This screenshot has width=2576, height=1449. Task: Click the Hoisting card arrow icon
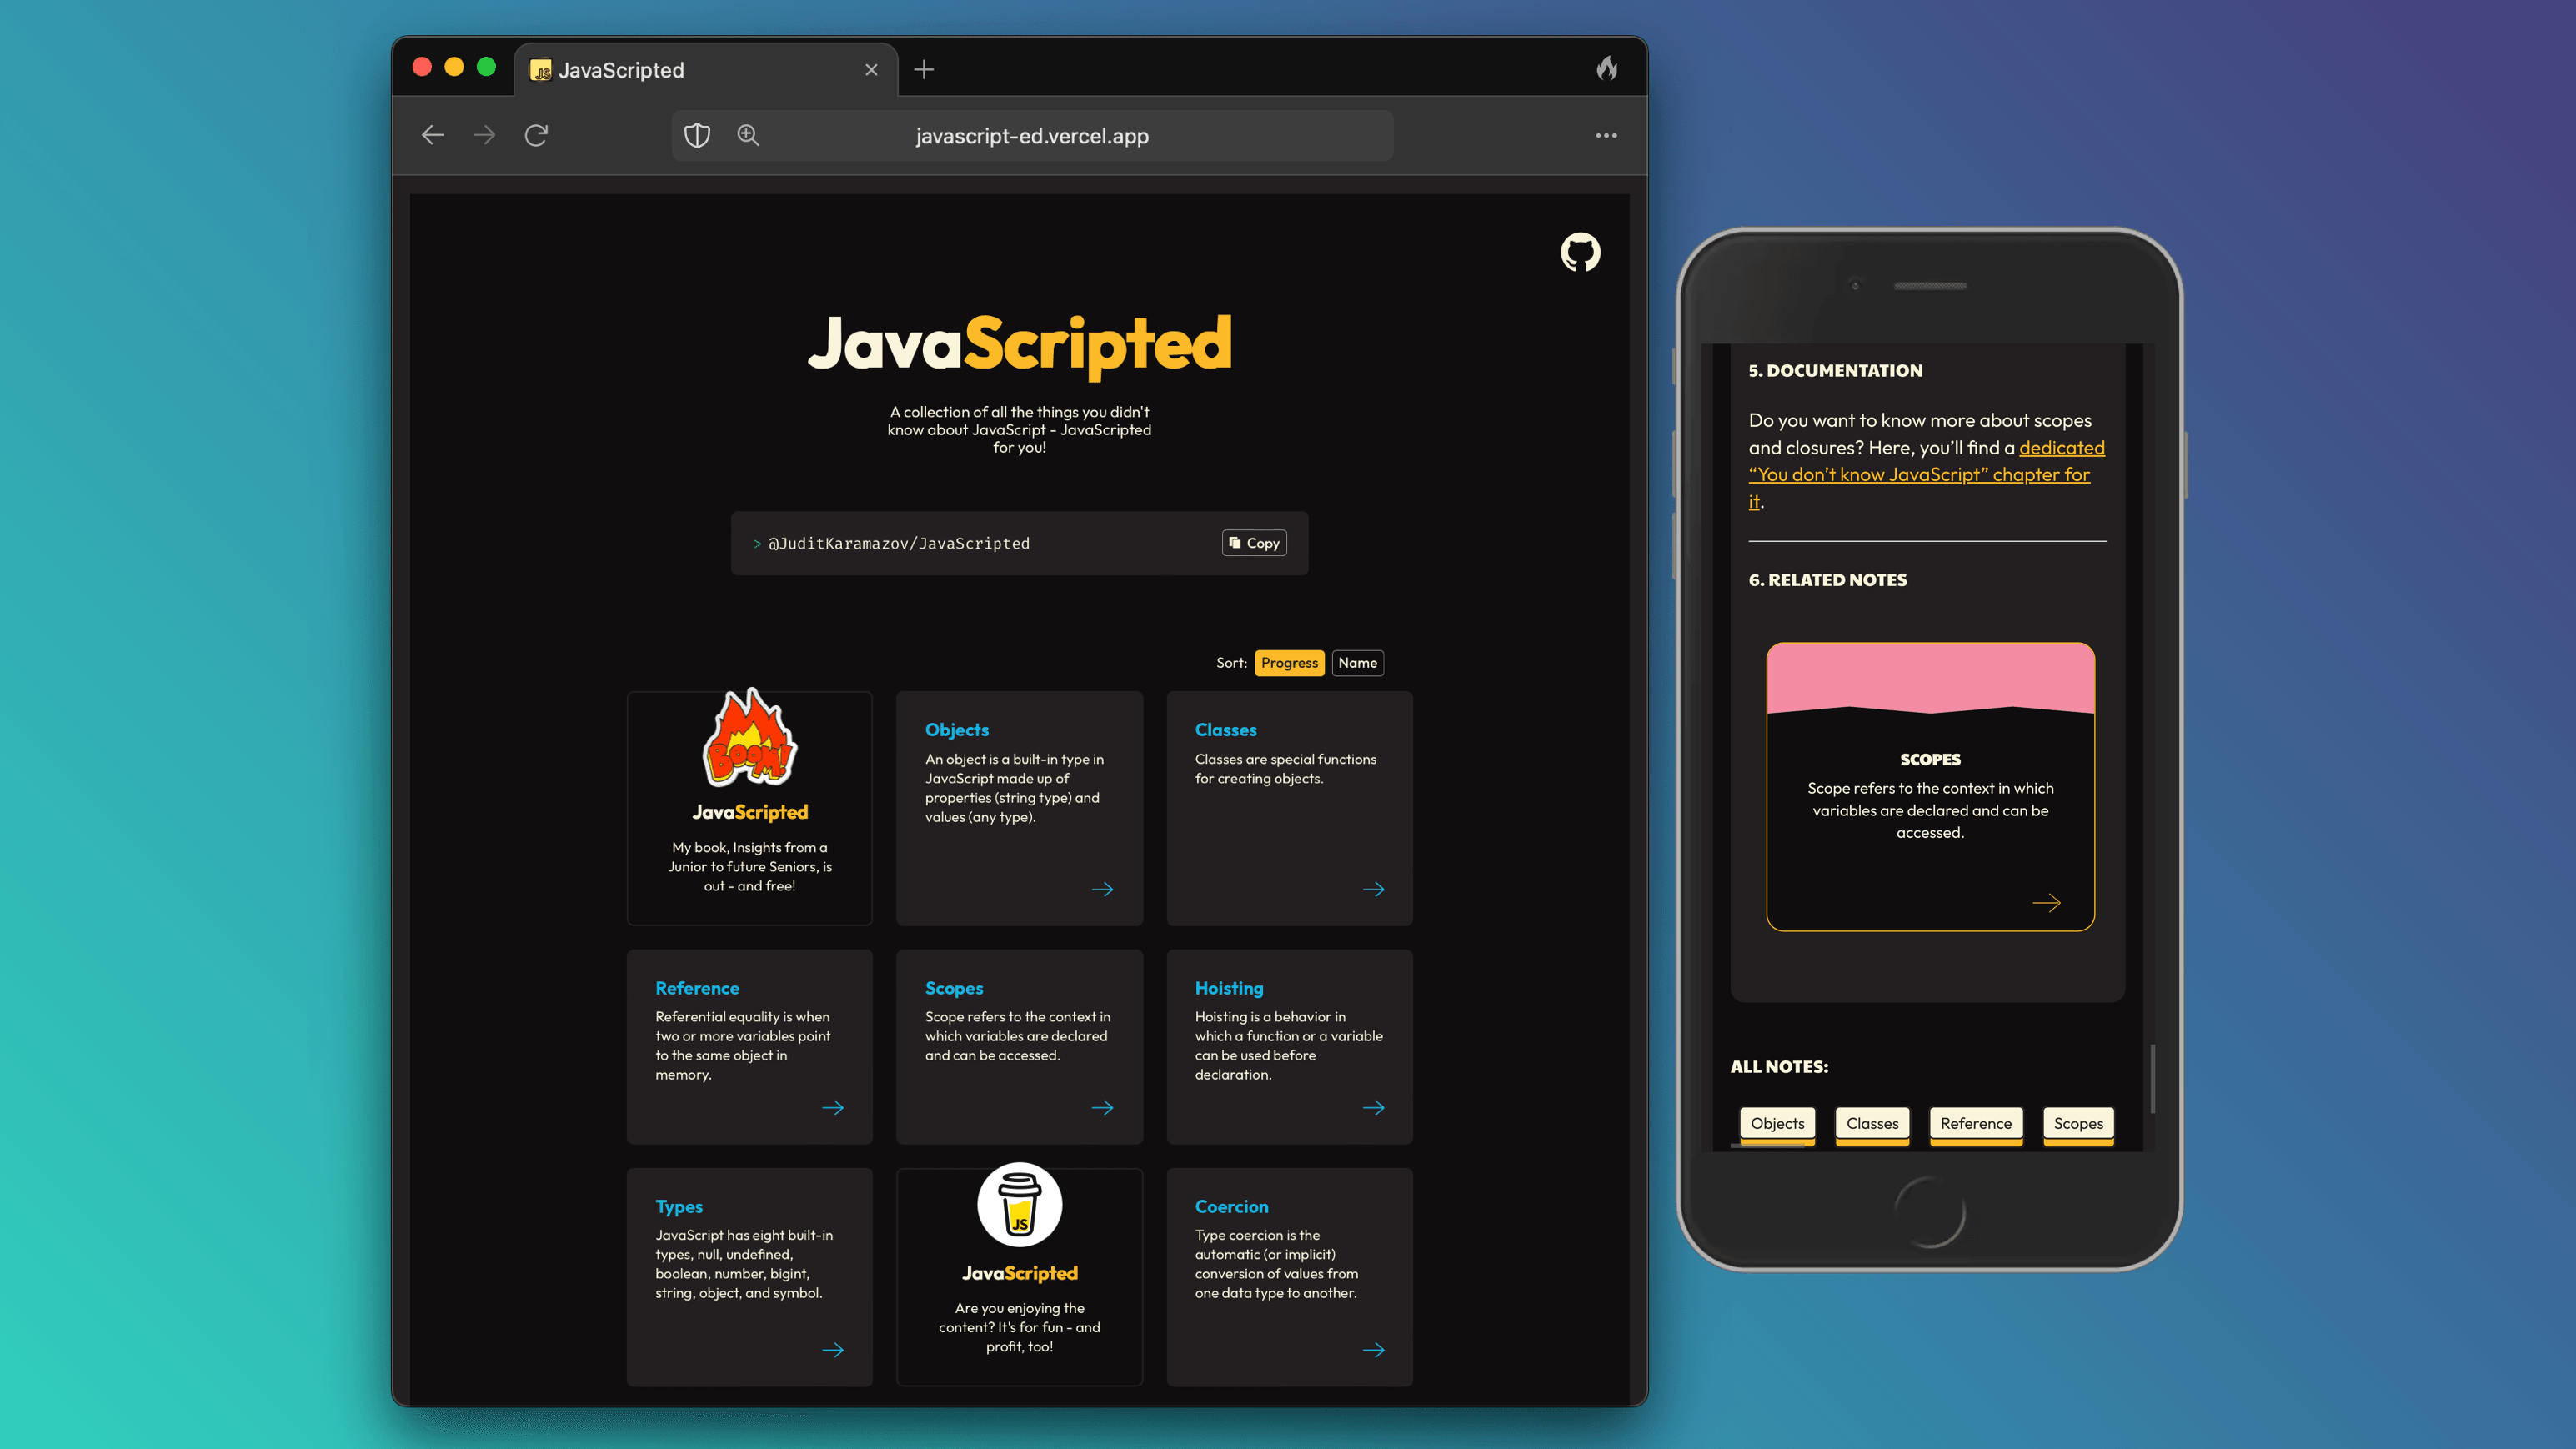coord(1375,1107)
